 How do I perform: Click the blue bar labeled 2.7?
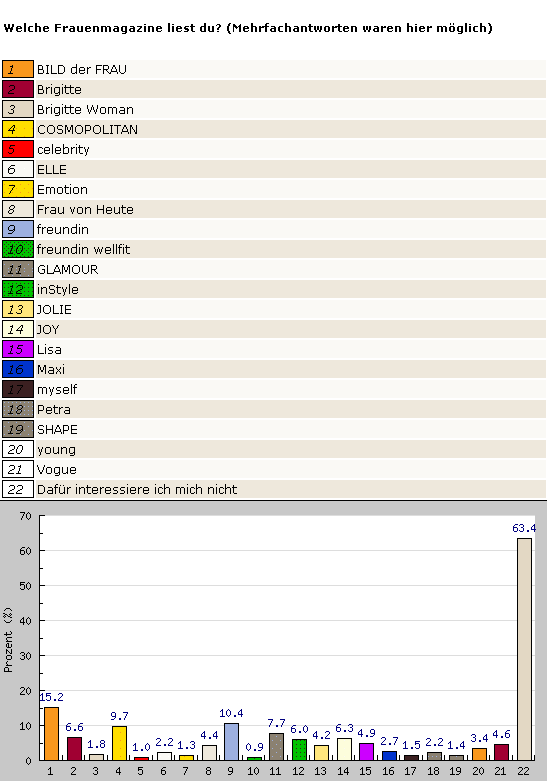click(x=389, y=756)
